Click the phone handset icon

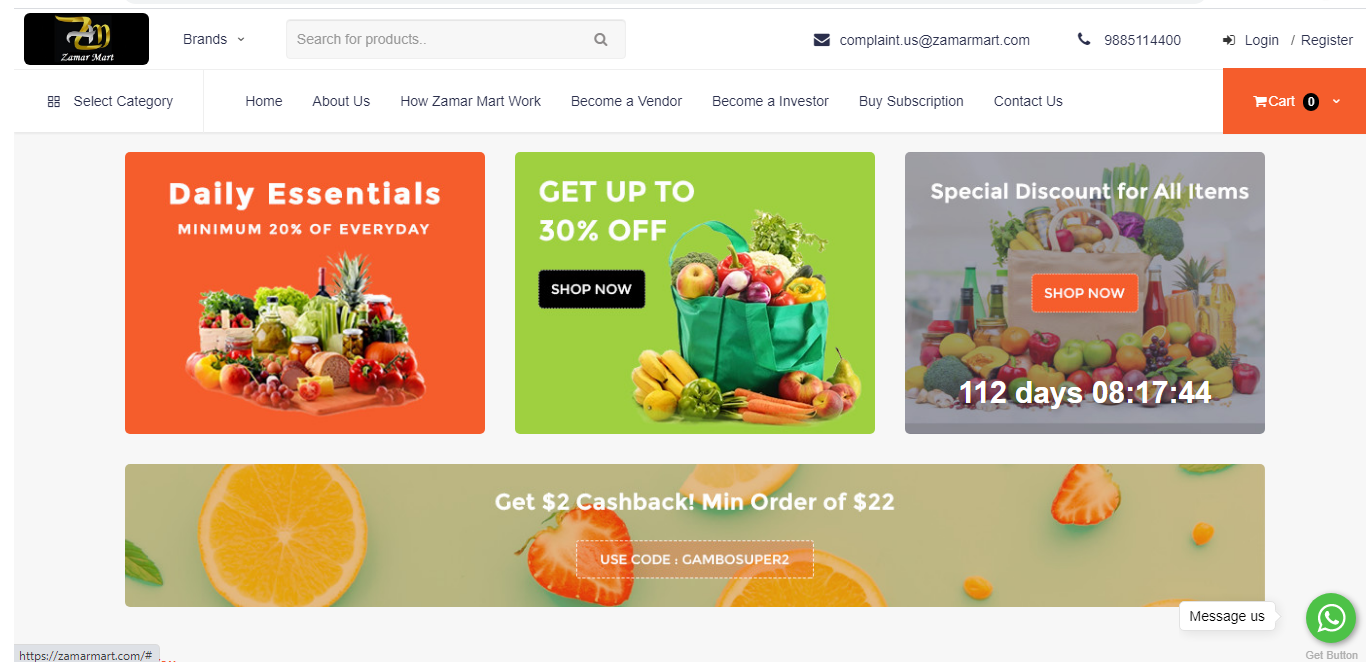point(1084,40)
